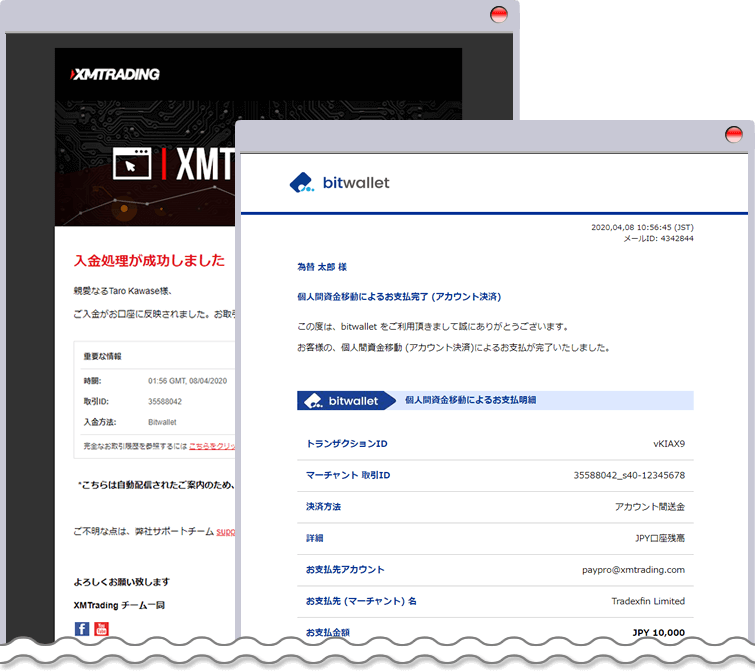Select the transaction ID value vKIAX9
755x671 pixels.
pyautogui.click(x=669, y=444)
